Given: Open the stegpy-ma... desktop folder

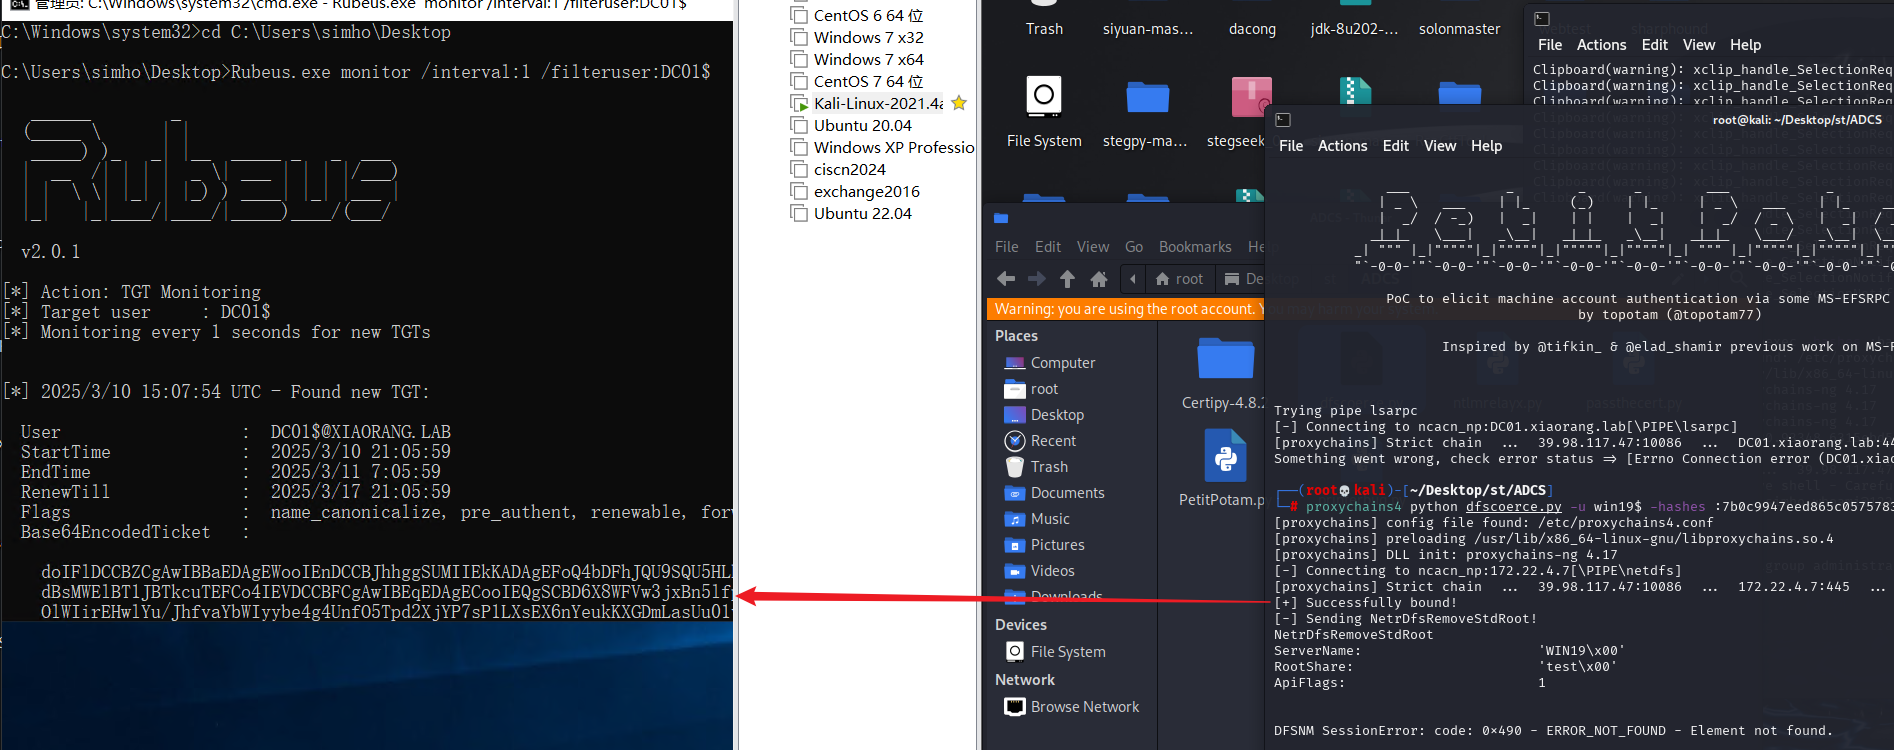Looking at the screenshot, I should click(x=1147, y=97).
